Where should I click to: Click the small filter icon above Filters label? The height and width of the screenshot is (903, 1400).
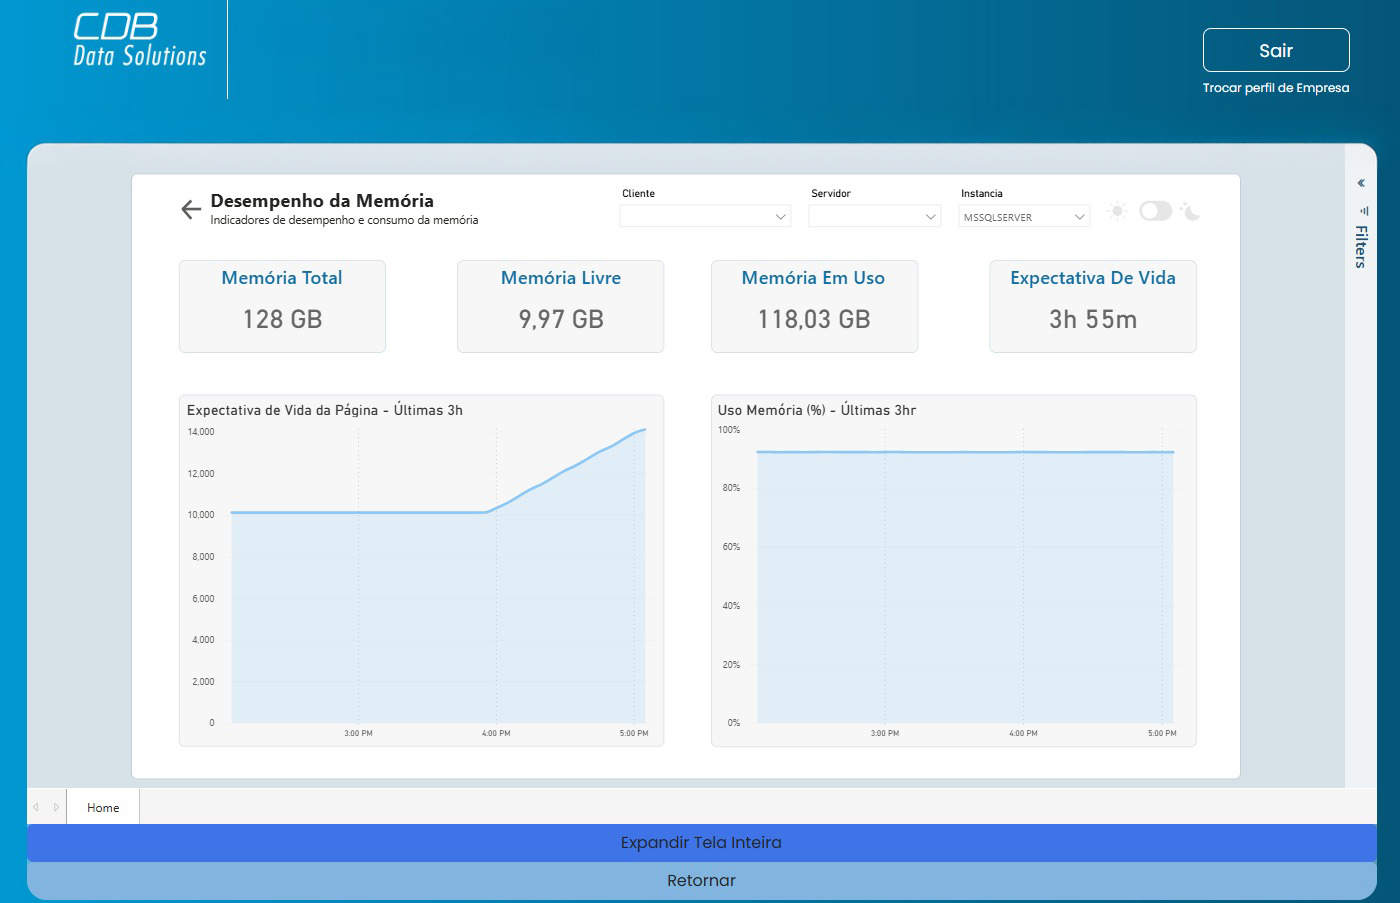[x=1362, y=211]
